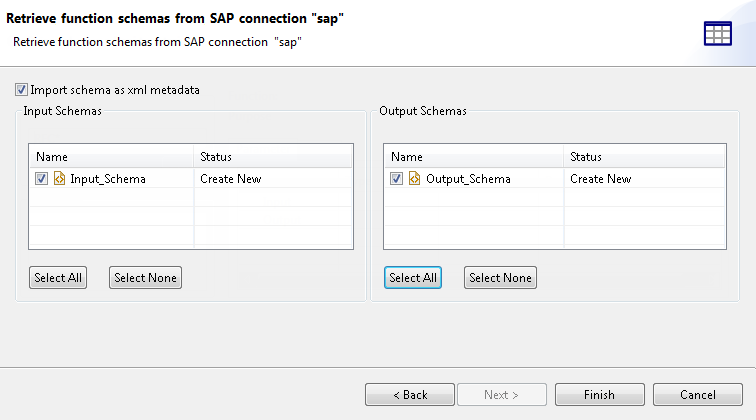
Task: Uncheck the Input_Schema checkbox
Action: coord(41,179)
